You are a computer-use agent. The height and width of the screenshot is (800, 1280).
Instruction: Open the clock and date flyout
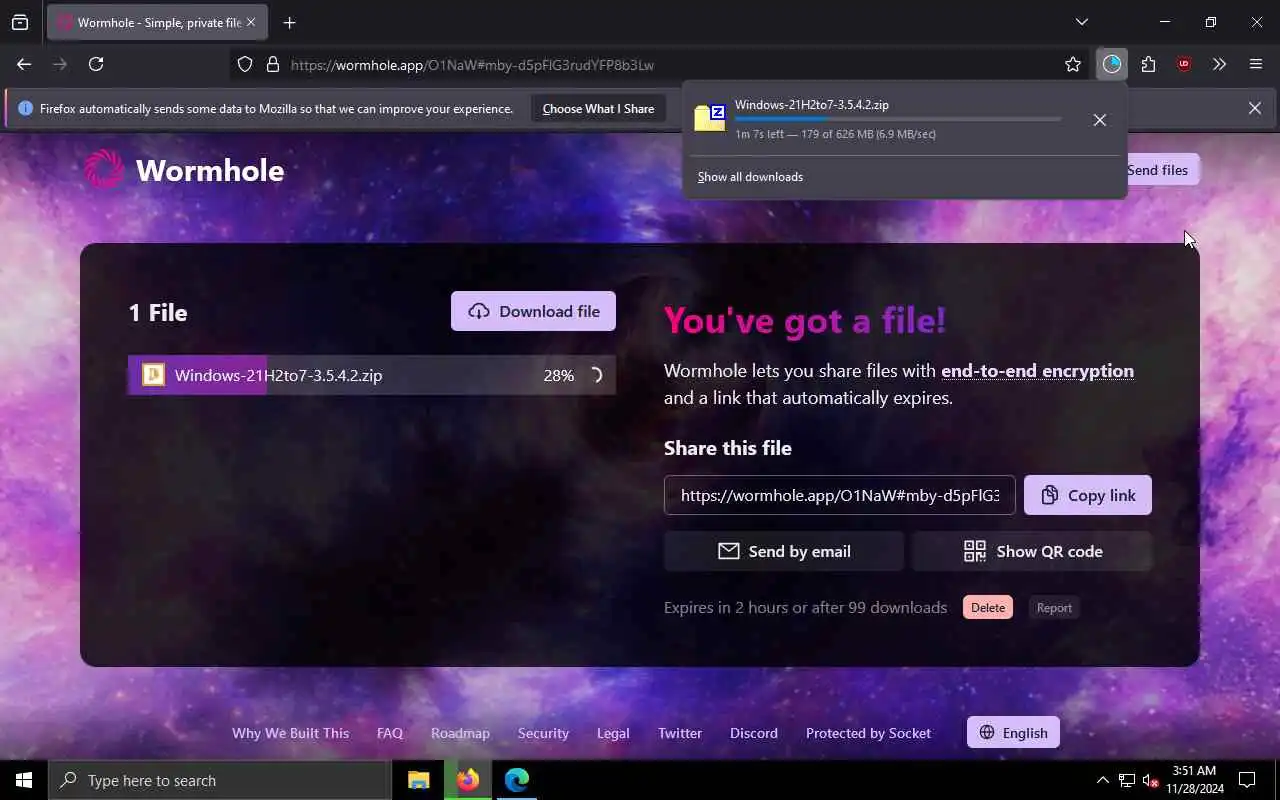tap(1193, 780)
